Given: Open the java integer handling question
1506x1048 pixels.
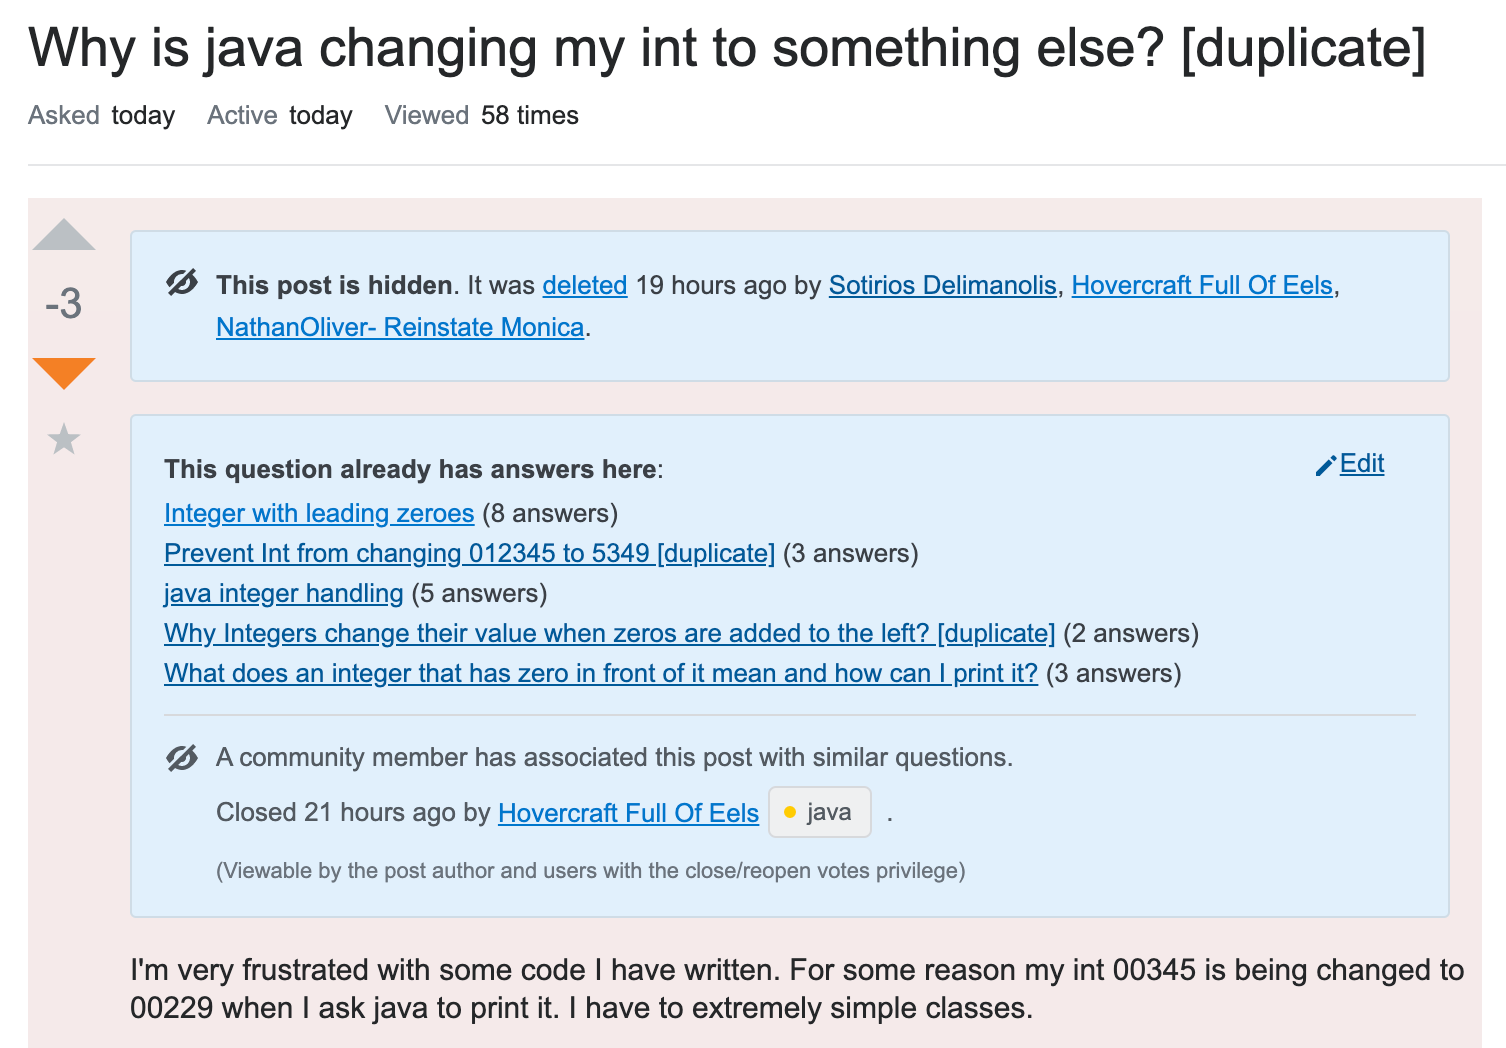Looking at the screenshot, I should pyautogui.click(x=283, y=593).
